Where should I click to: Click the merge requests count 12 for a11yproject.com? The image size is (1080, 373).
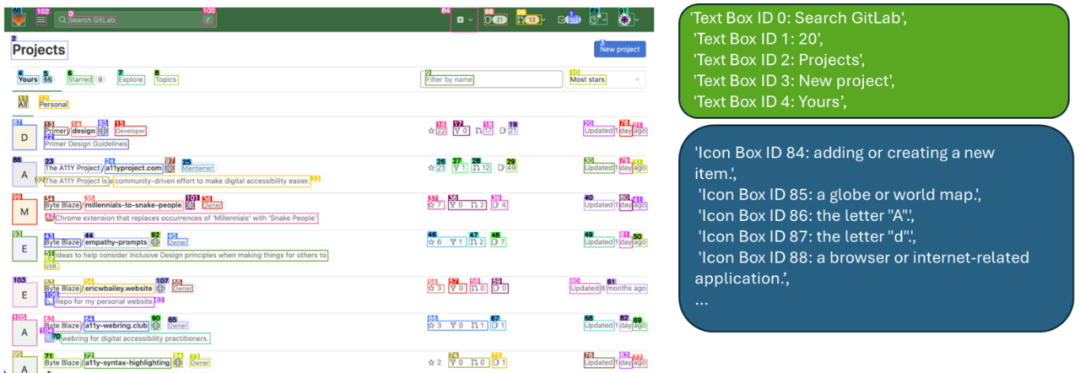coord(481,167)
